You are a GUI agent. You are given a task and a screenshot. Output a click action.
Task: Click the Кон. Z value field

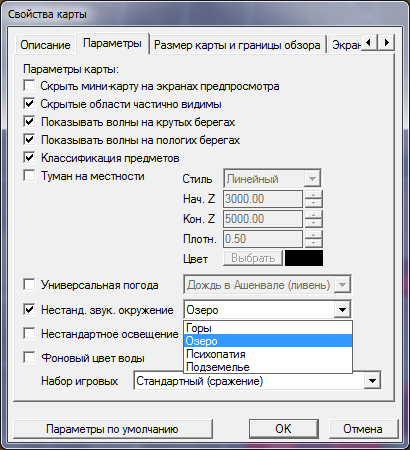pyautogui.click(x=263, y=219)
